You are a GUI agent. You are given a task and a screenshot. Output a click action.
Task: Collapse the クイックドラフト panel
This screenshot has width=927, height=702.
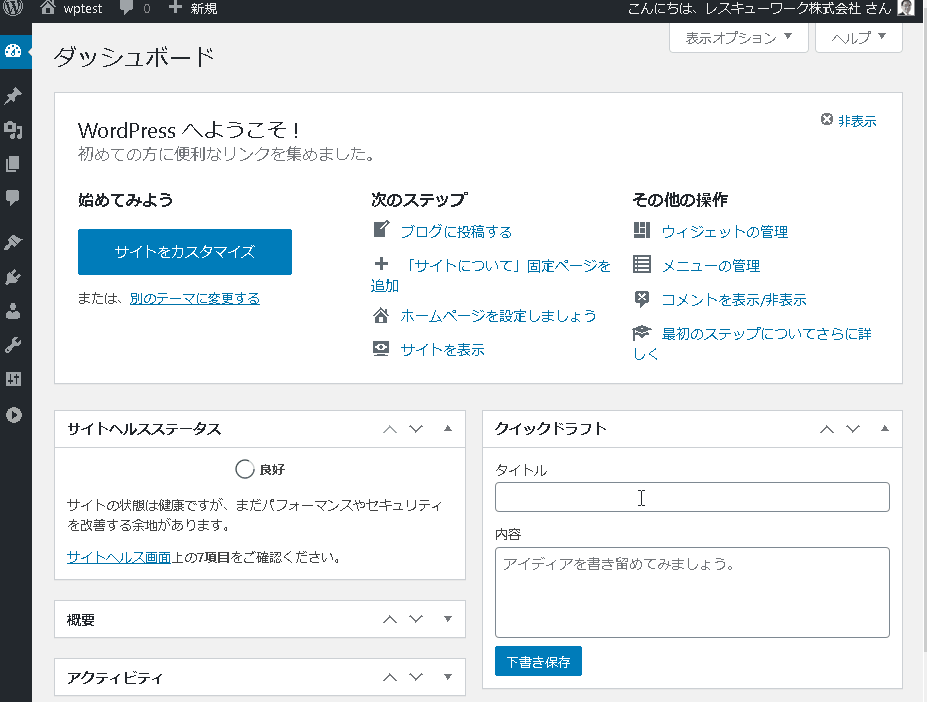click(885, 429)
